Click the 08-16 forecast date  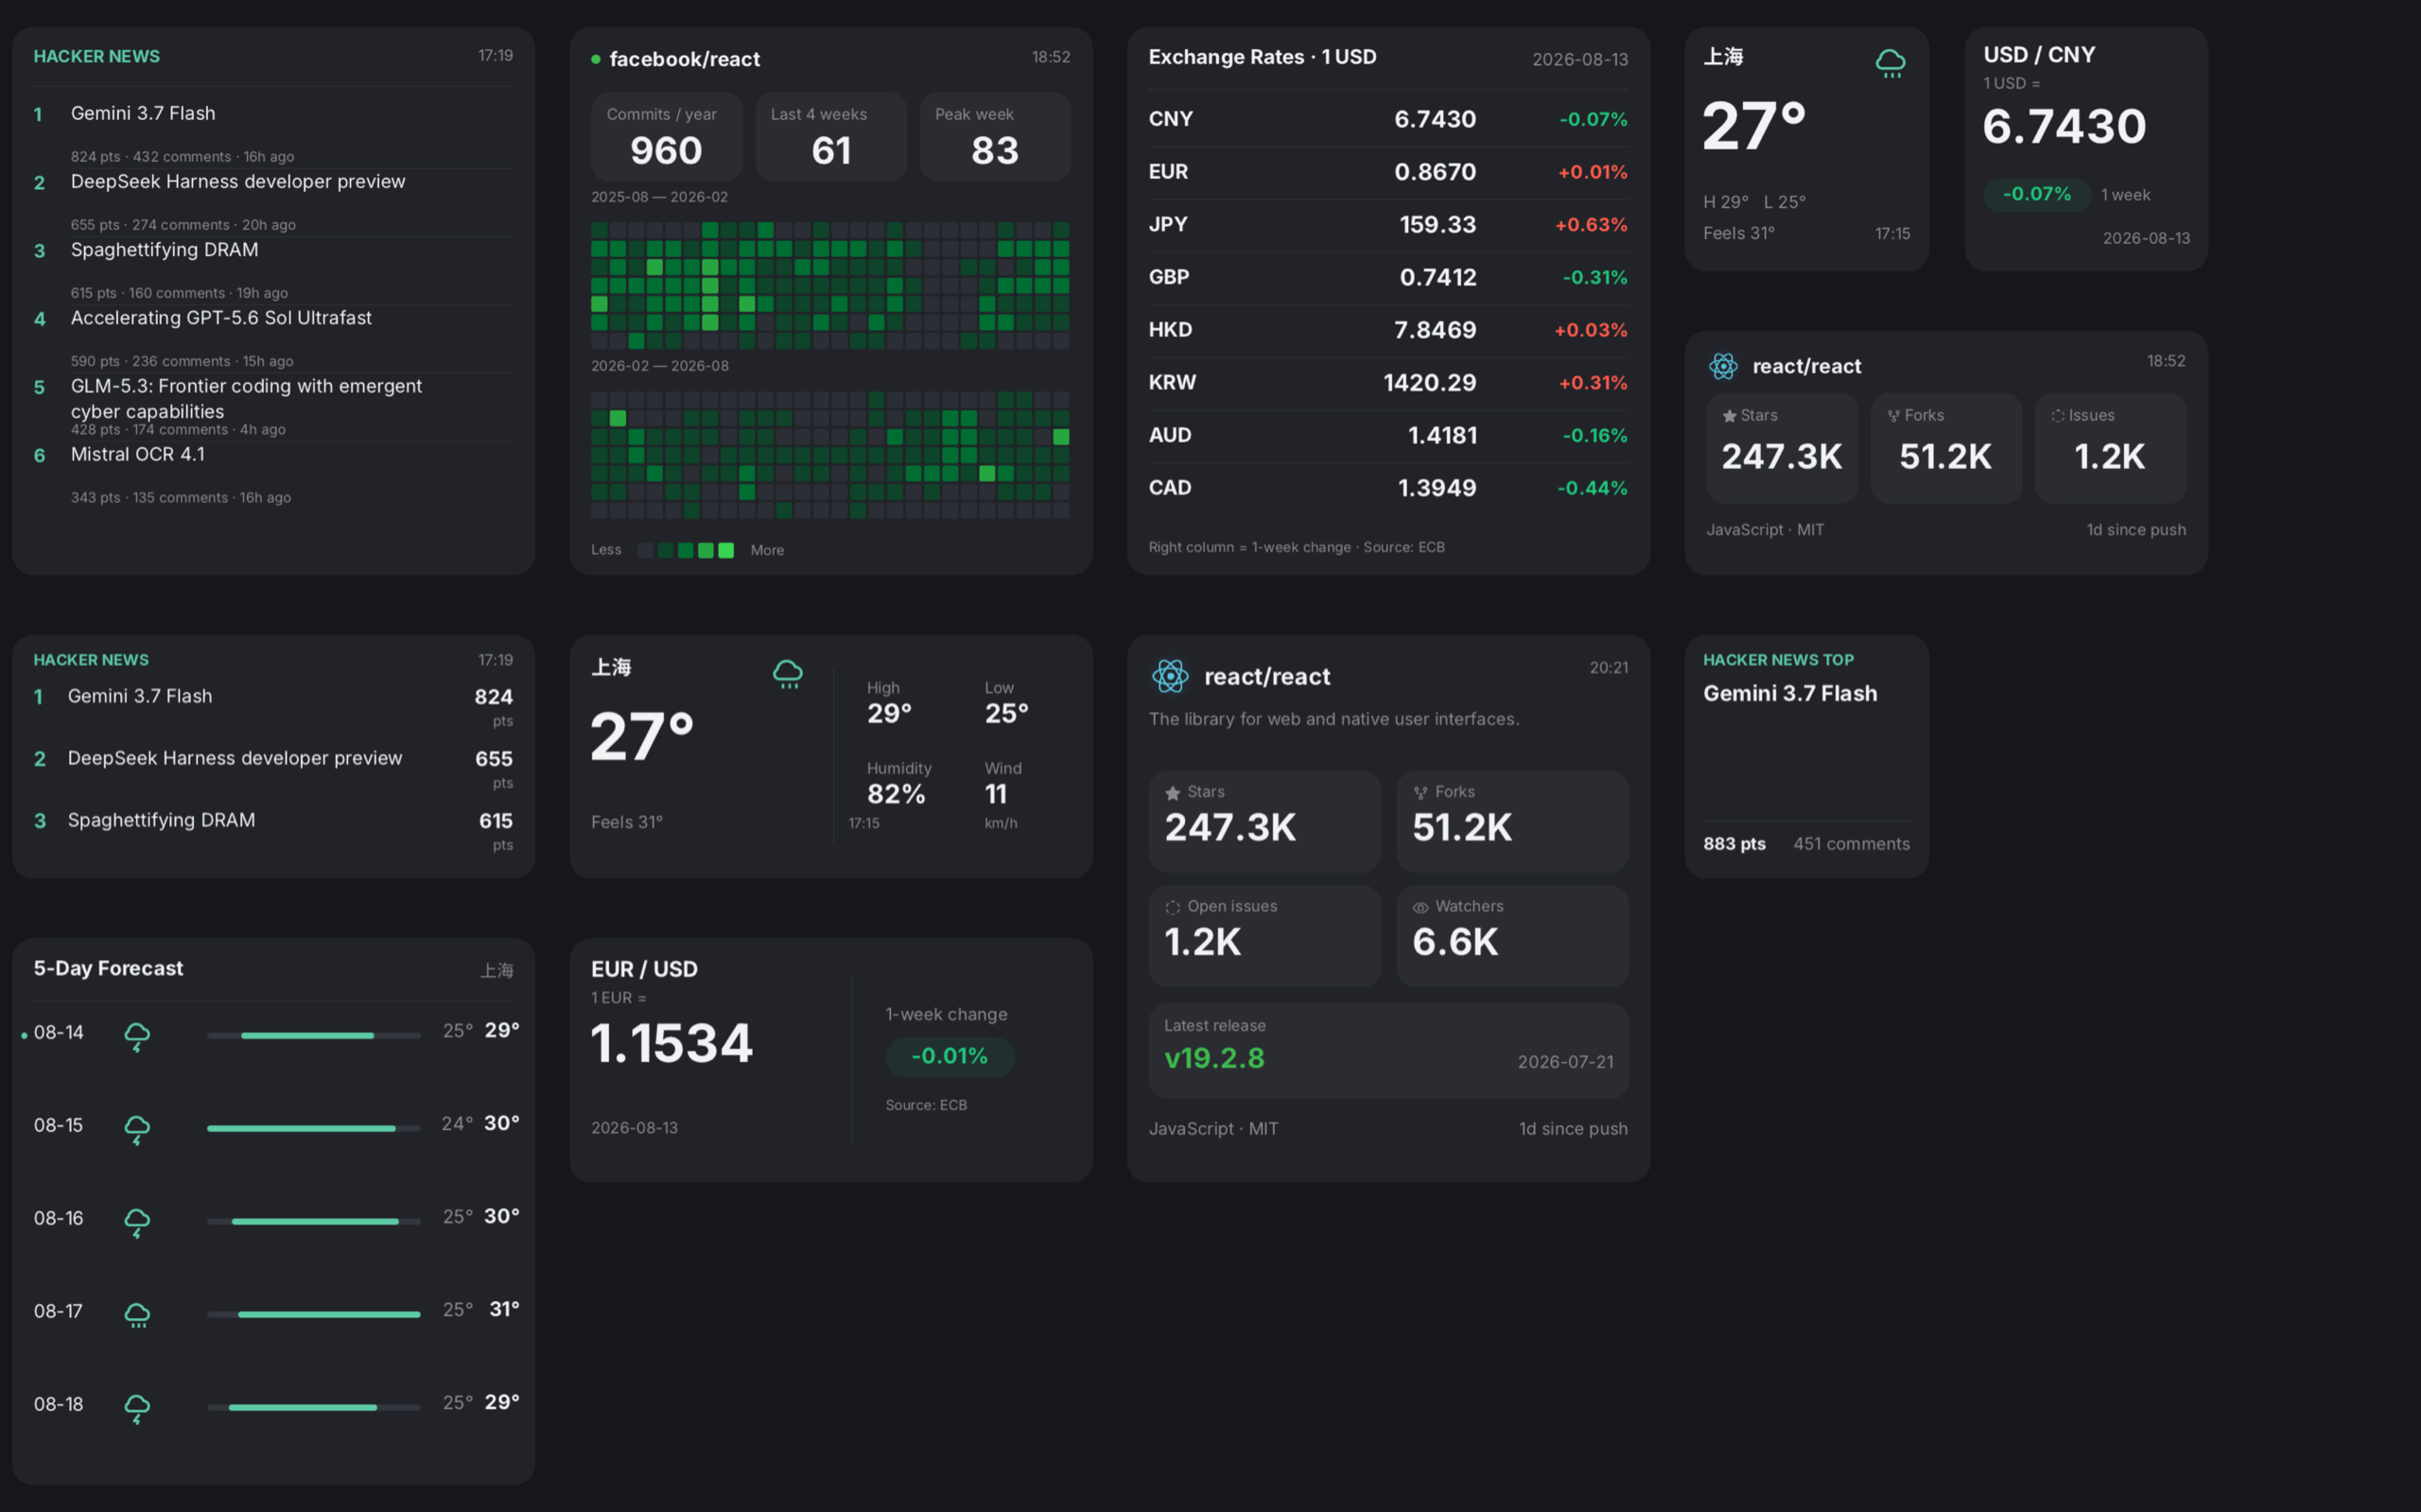point(59,1218)
